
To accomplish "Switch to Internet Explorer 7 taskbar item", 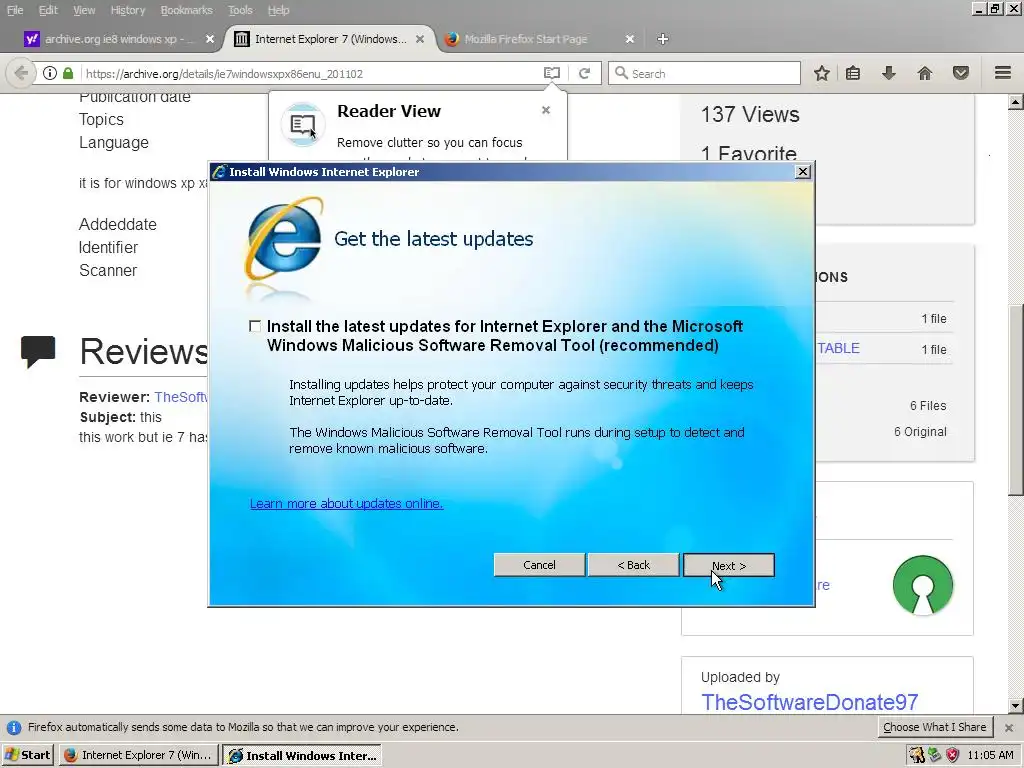I will coord(138,755).
